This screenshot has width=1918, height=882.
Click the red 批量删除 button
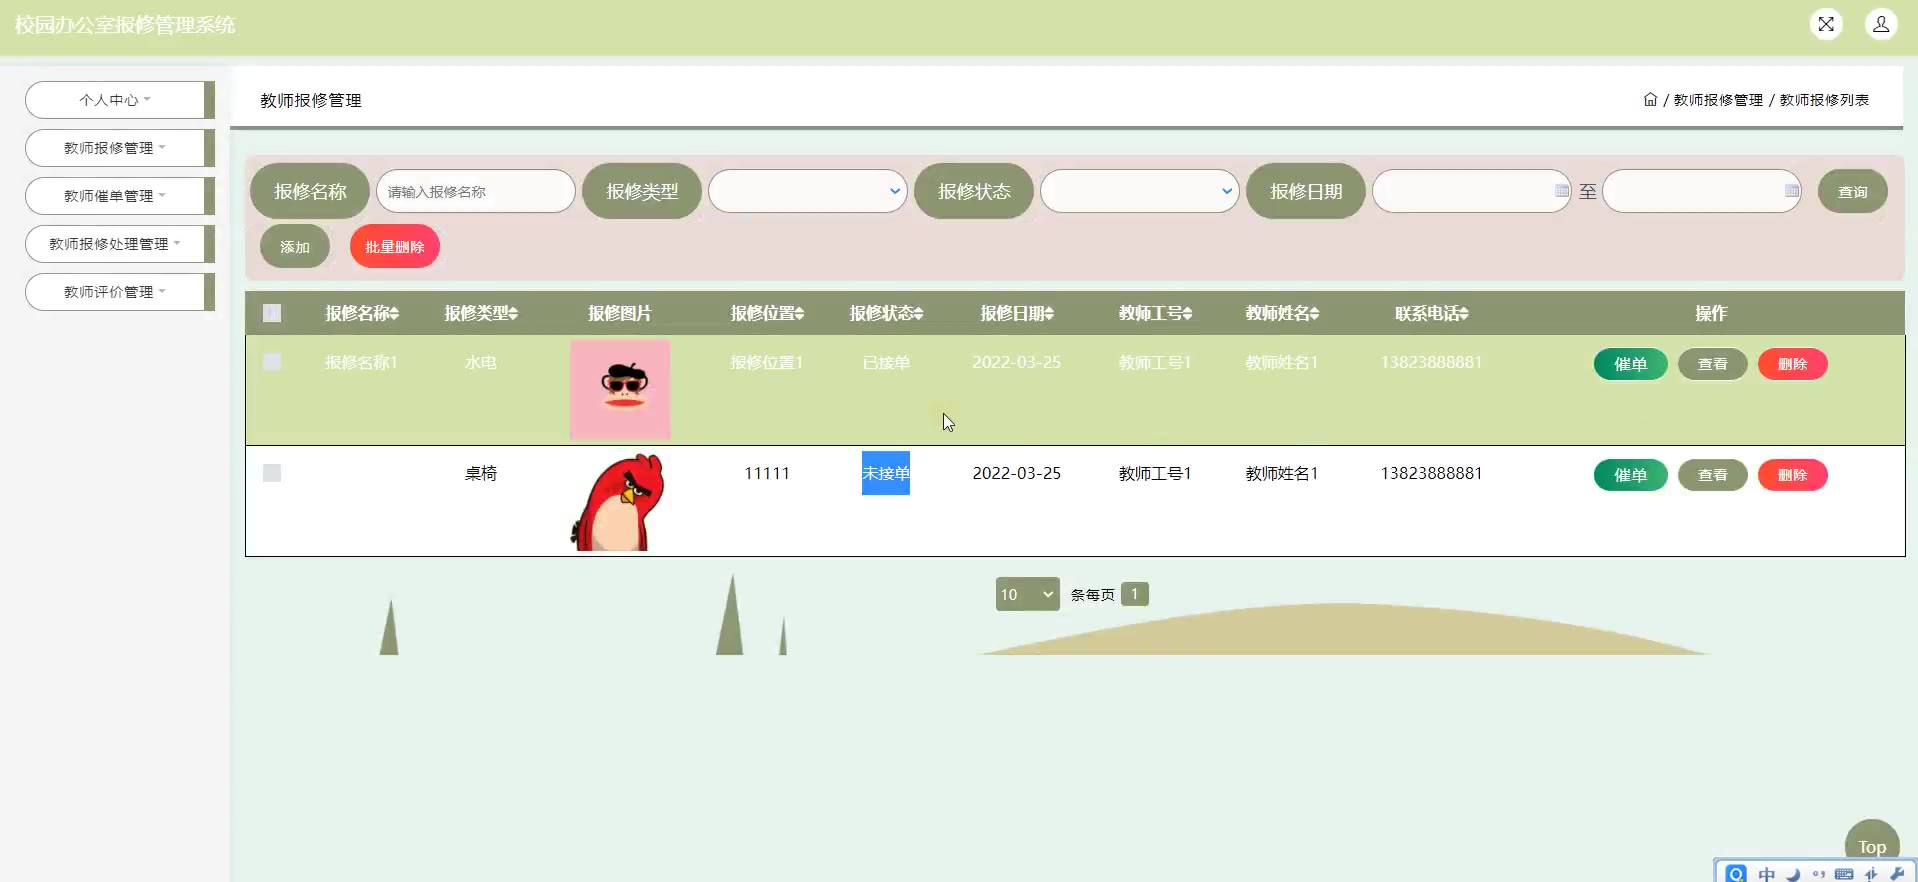394,247
